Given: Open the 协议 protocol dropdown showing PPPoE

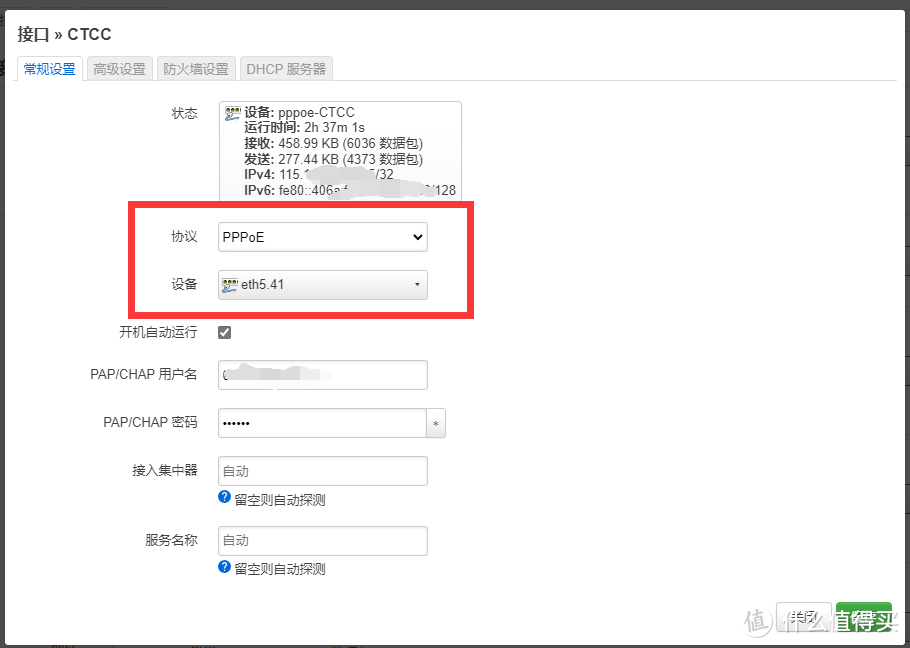Looking at the screenshot, I should pos(322,237).
